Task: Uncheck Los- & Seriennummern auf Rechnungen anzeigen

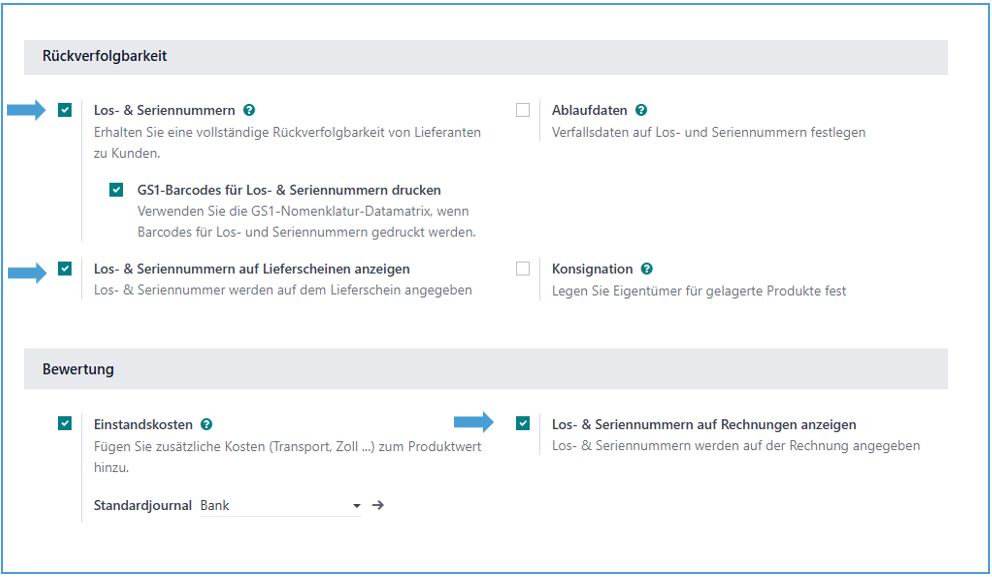Action: pyautogui.click(x=523, y=424)
